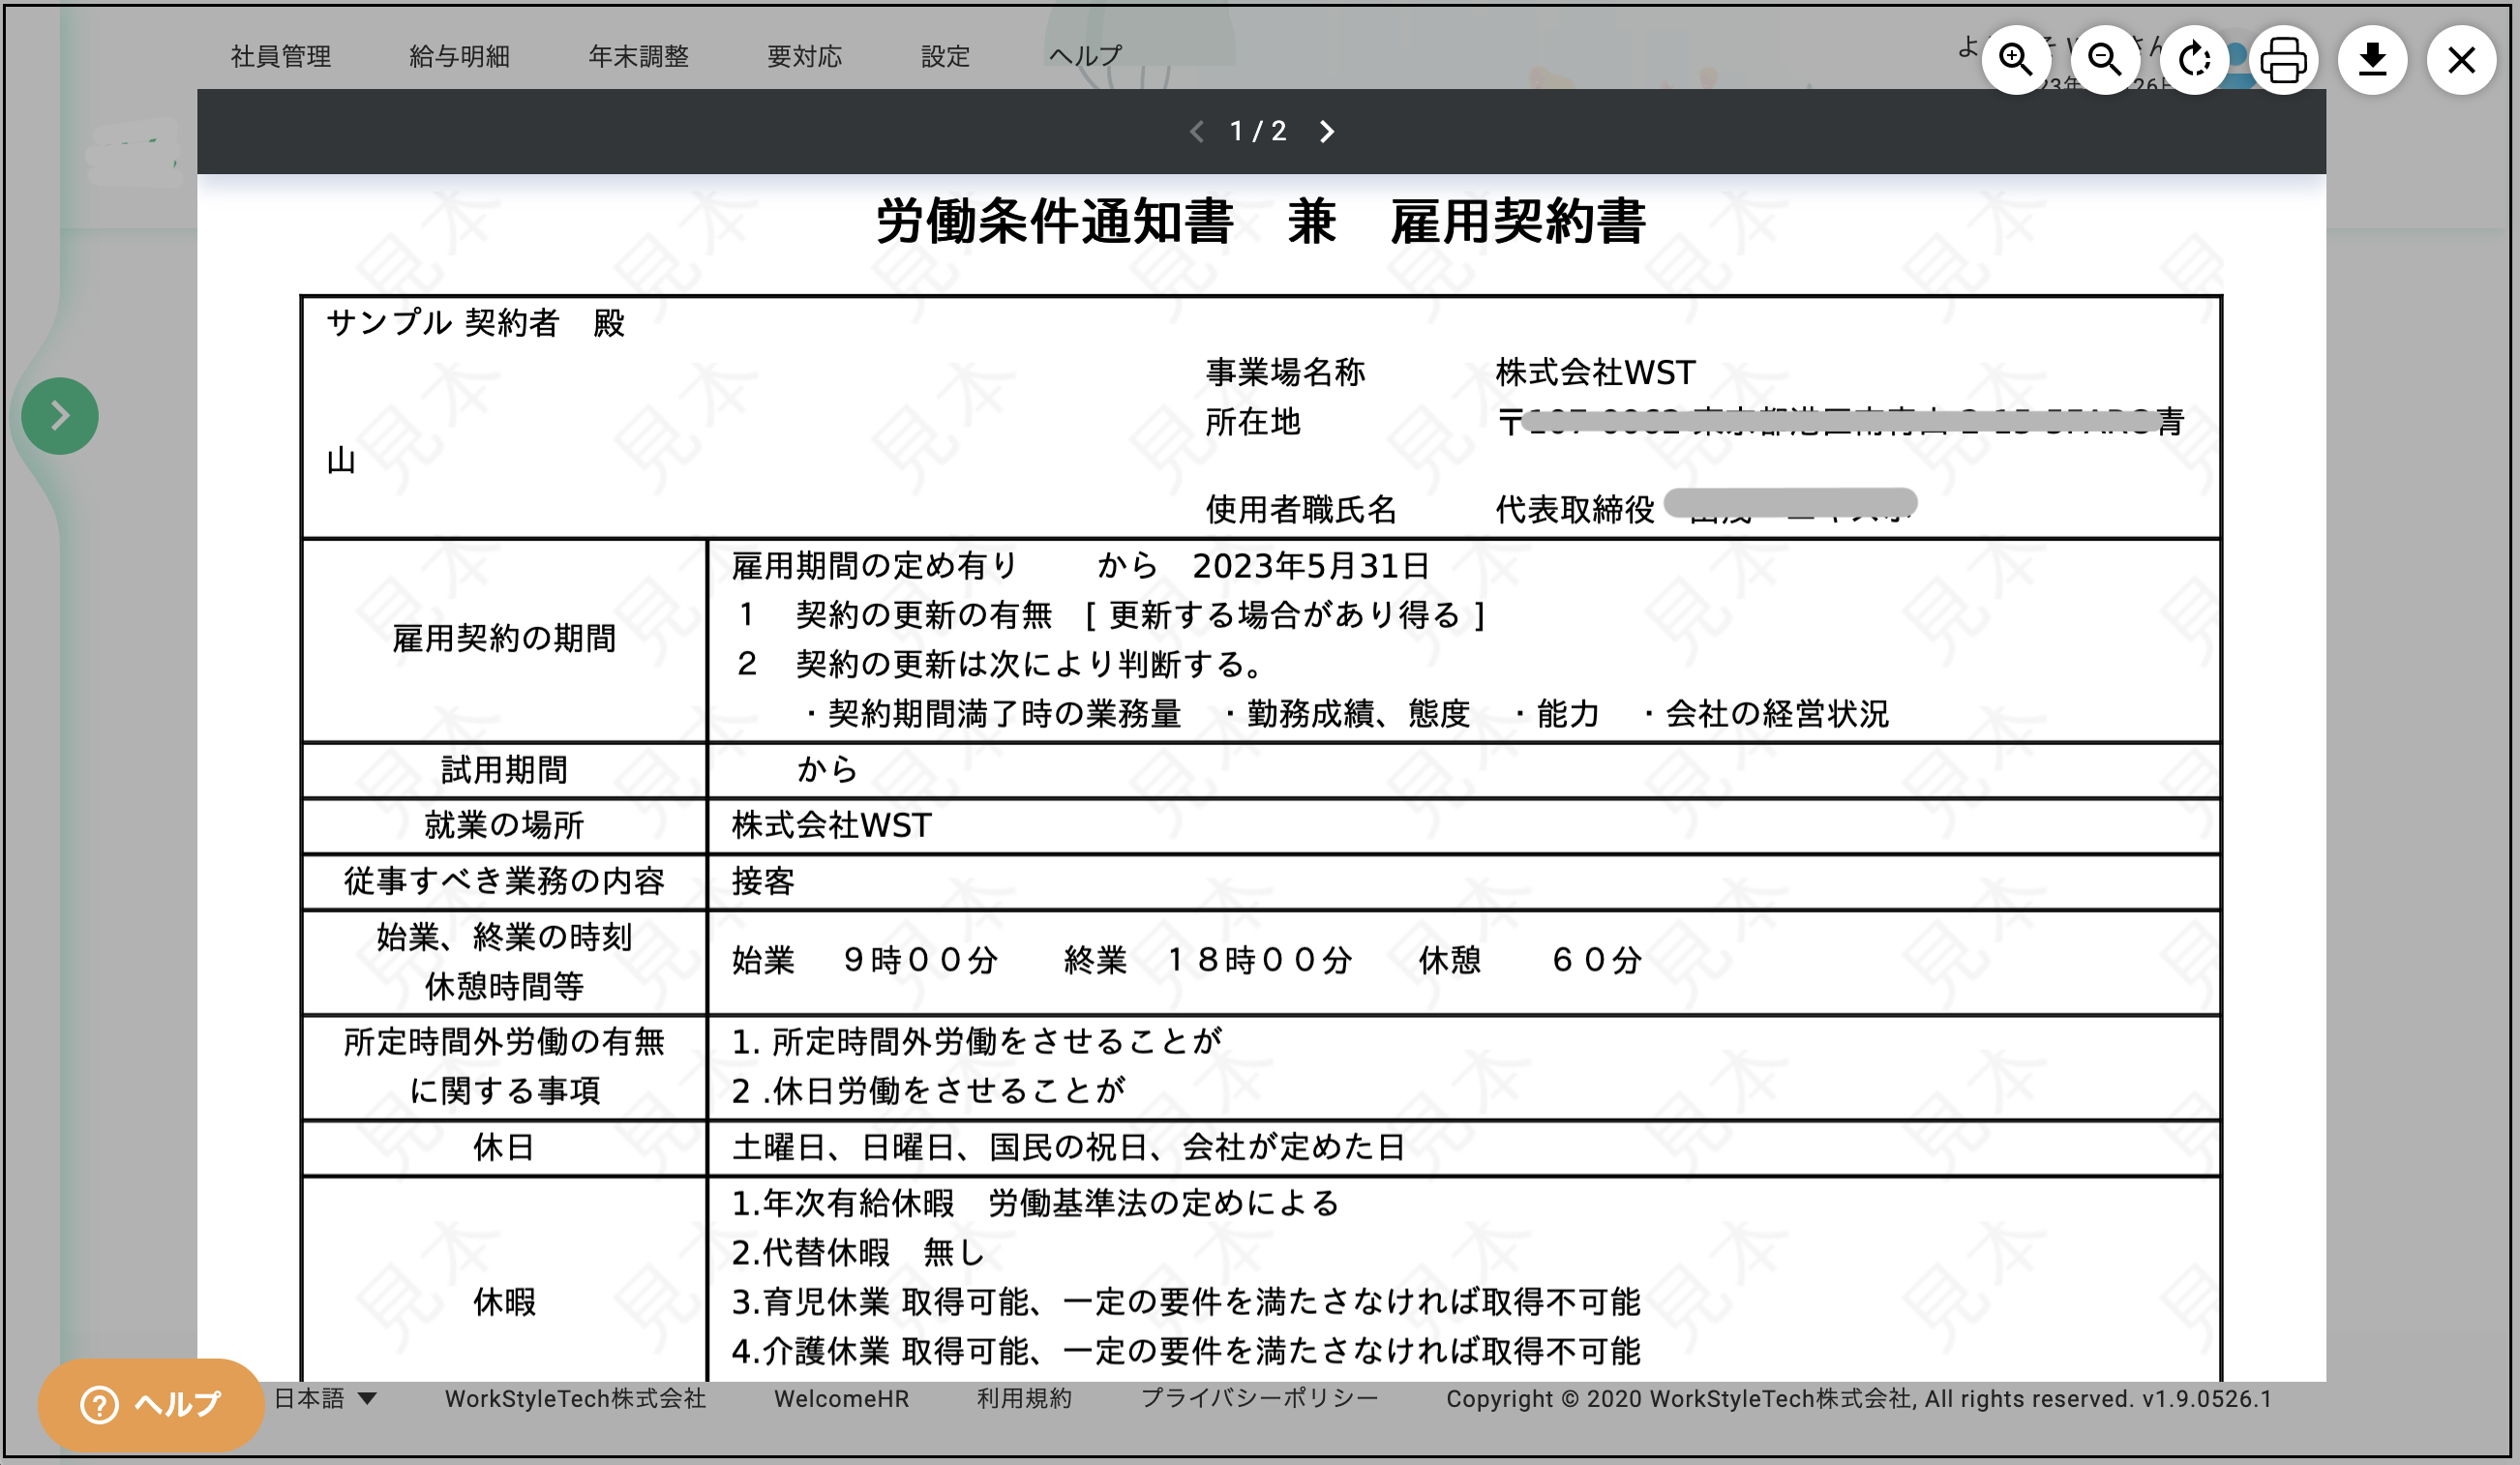Click the page indicator 1 / 2
This screenshot has width=2520, height=1465.
tap(1258, 131)
